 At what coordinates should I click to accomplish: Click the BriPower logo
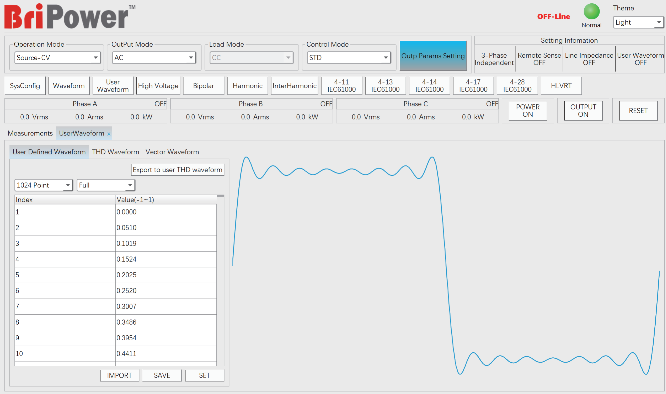coord(69,16)
